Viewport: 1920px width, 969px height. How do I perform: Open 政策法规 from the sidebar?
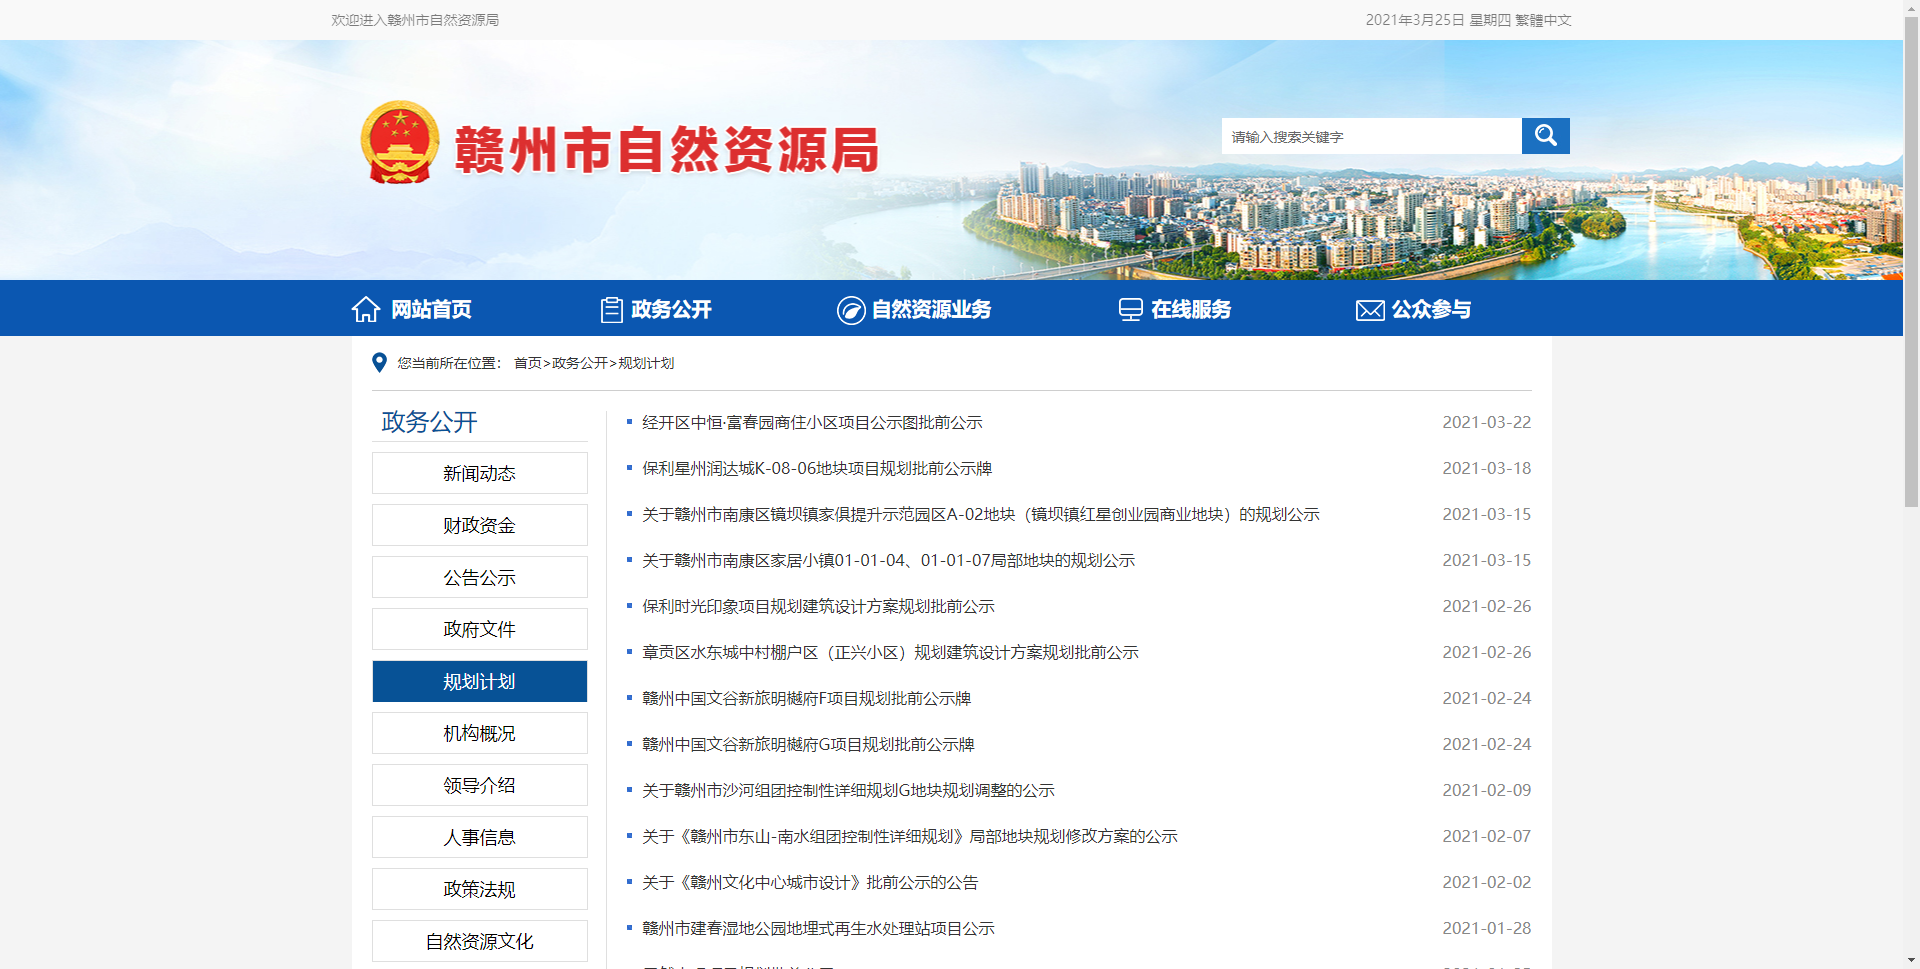click(479, 888)
